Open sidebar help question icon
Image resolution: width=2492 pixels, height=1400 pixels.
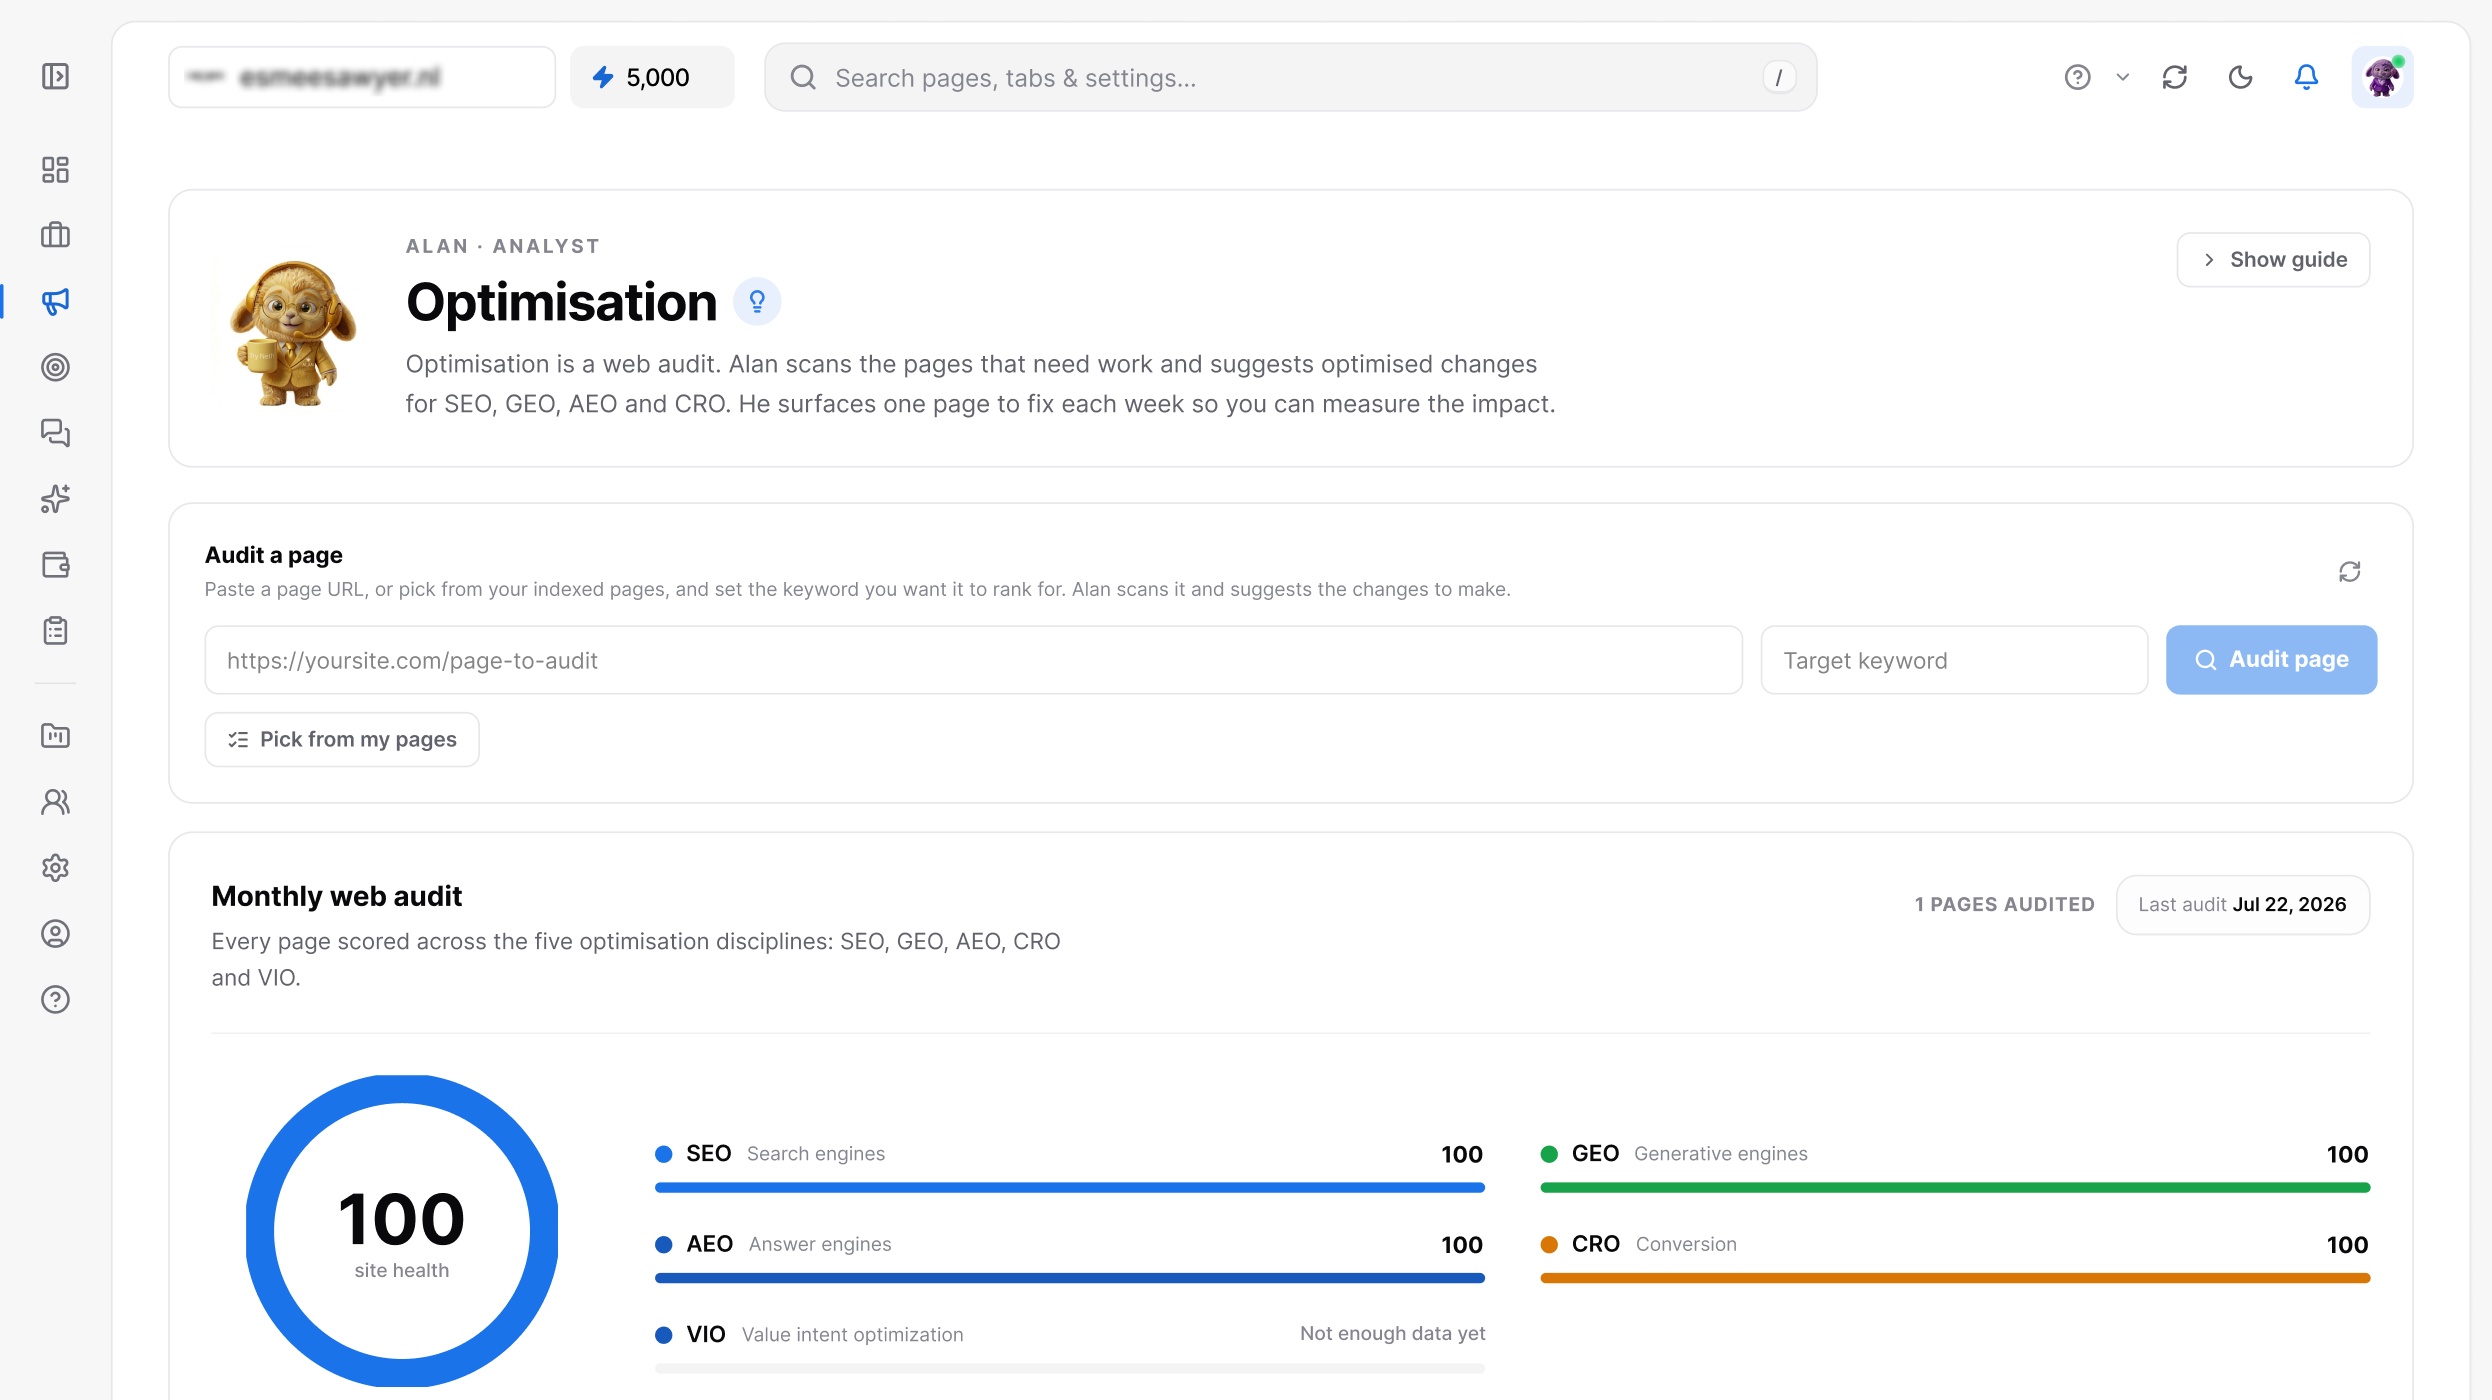pyautogui.click(x=56, y=1000)
